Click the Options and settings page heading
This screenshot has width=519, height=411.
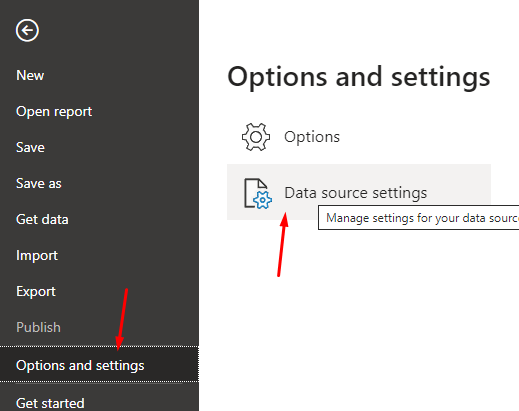pos(359,78)
